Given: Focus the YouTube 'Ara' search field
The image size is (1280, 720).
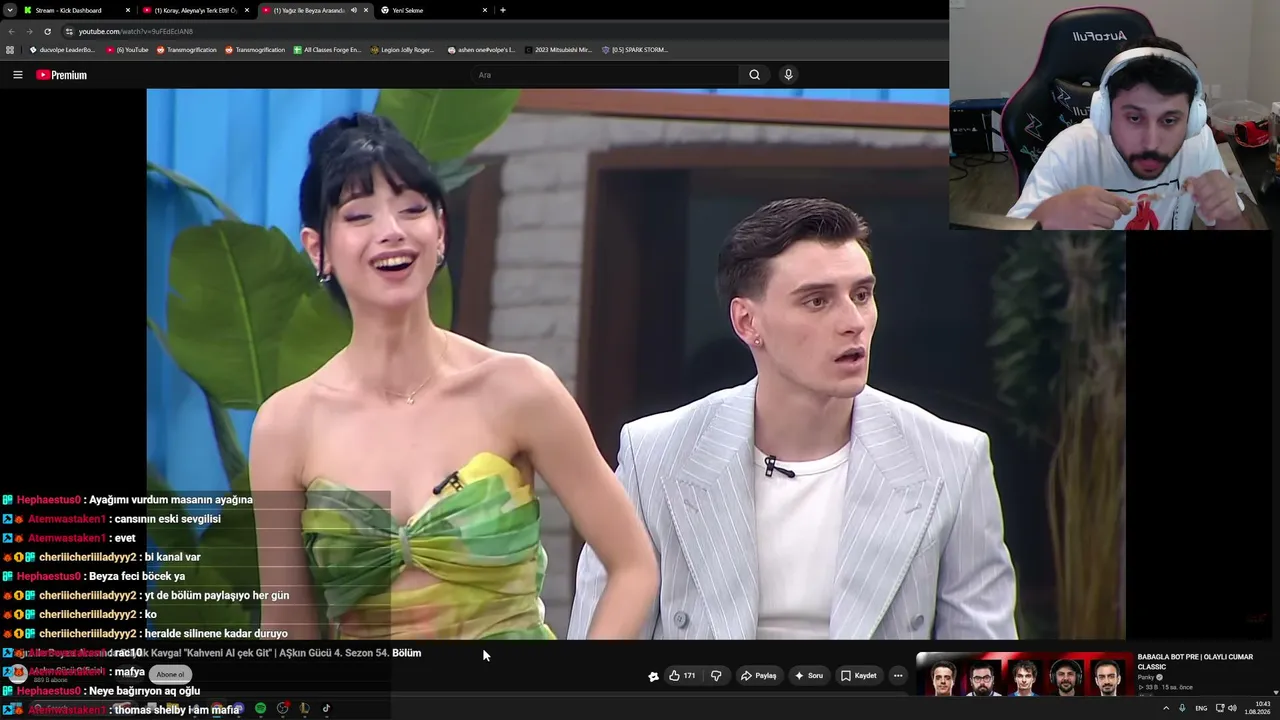Looking at the screenshot, I should [x=605, y=75].
